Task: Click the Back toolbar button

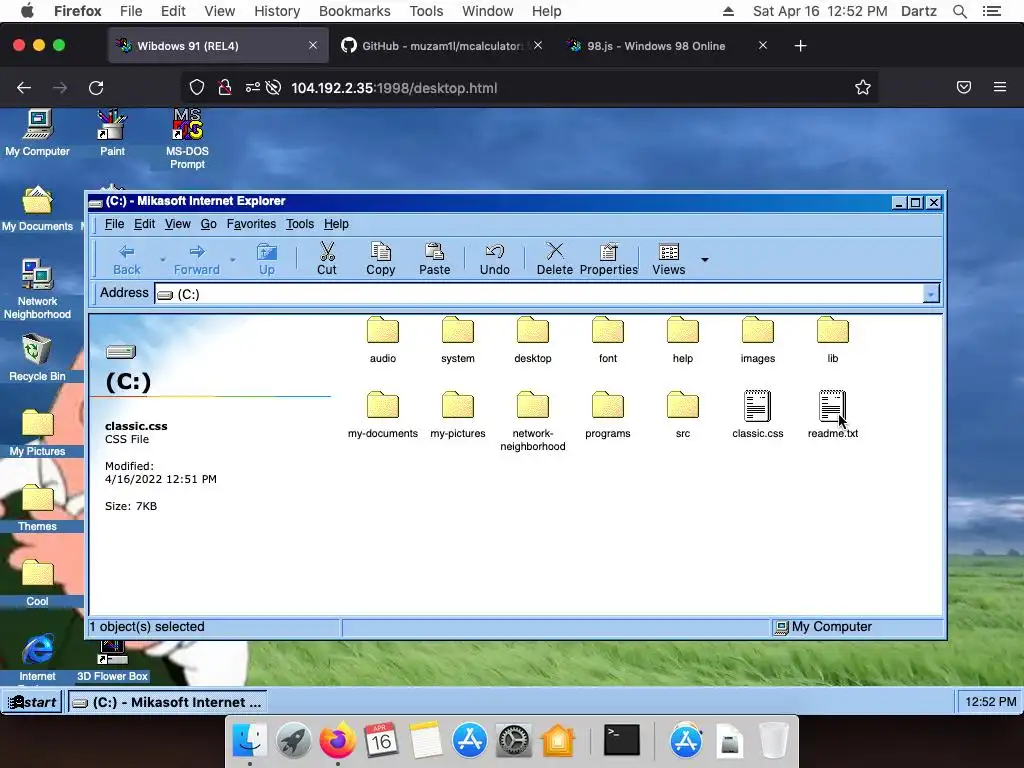Action: (127, 259)
